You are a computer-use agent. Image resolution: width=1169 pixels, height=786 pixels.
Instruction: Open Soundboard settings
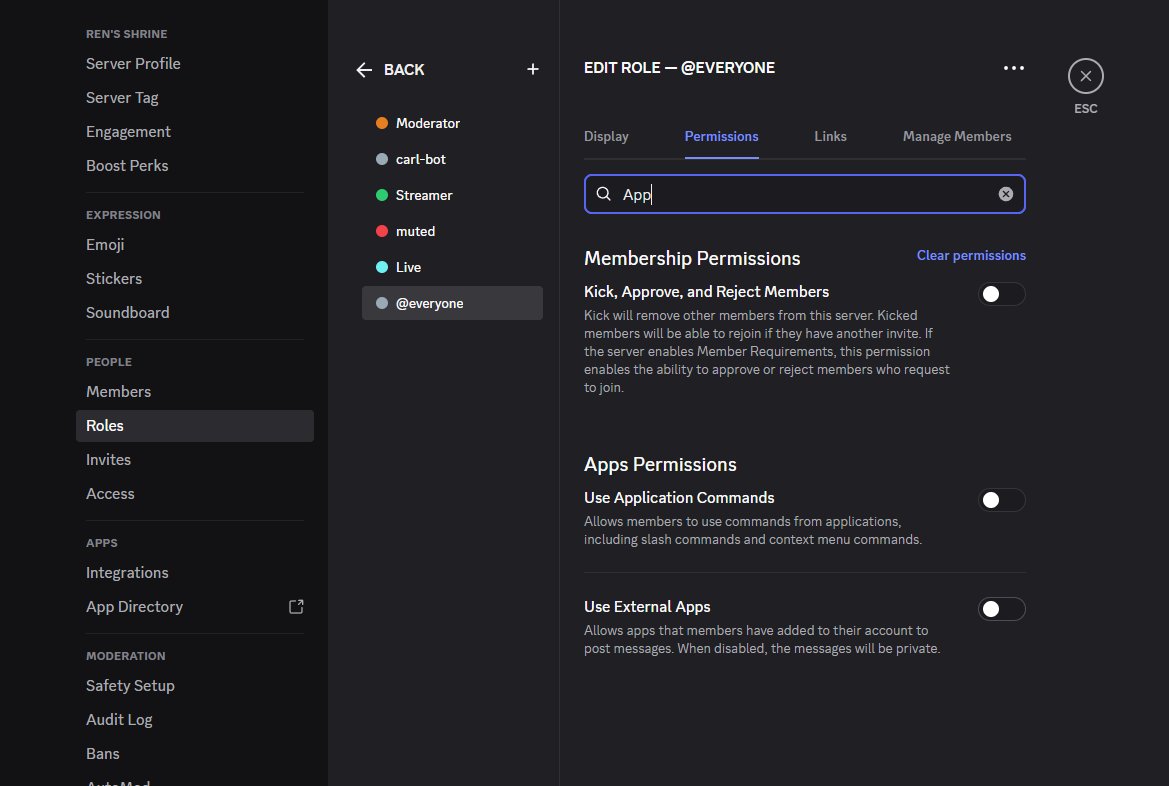pyautogui.click(x=195, y=312)
